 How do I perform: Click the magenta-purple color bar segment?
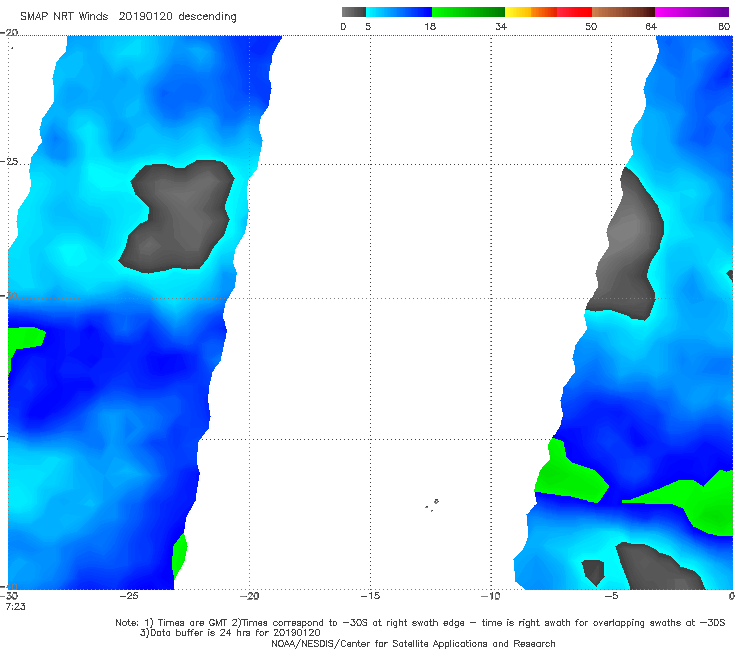[692, 12]
